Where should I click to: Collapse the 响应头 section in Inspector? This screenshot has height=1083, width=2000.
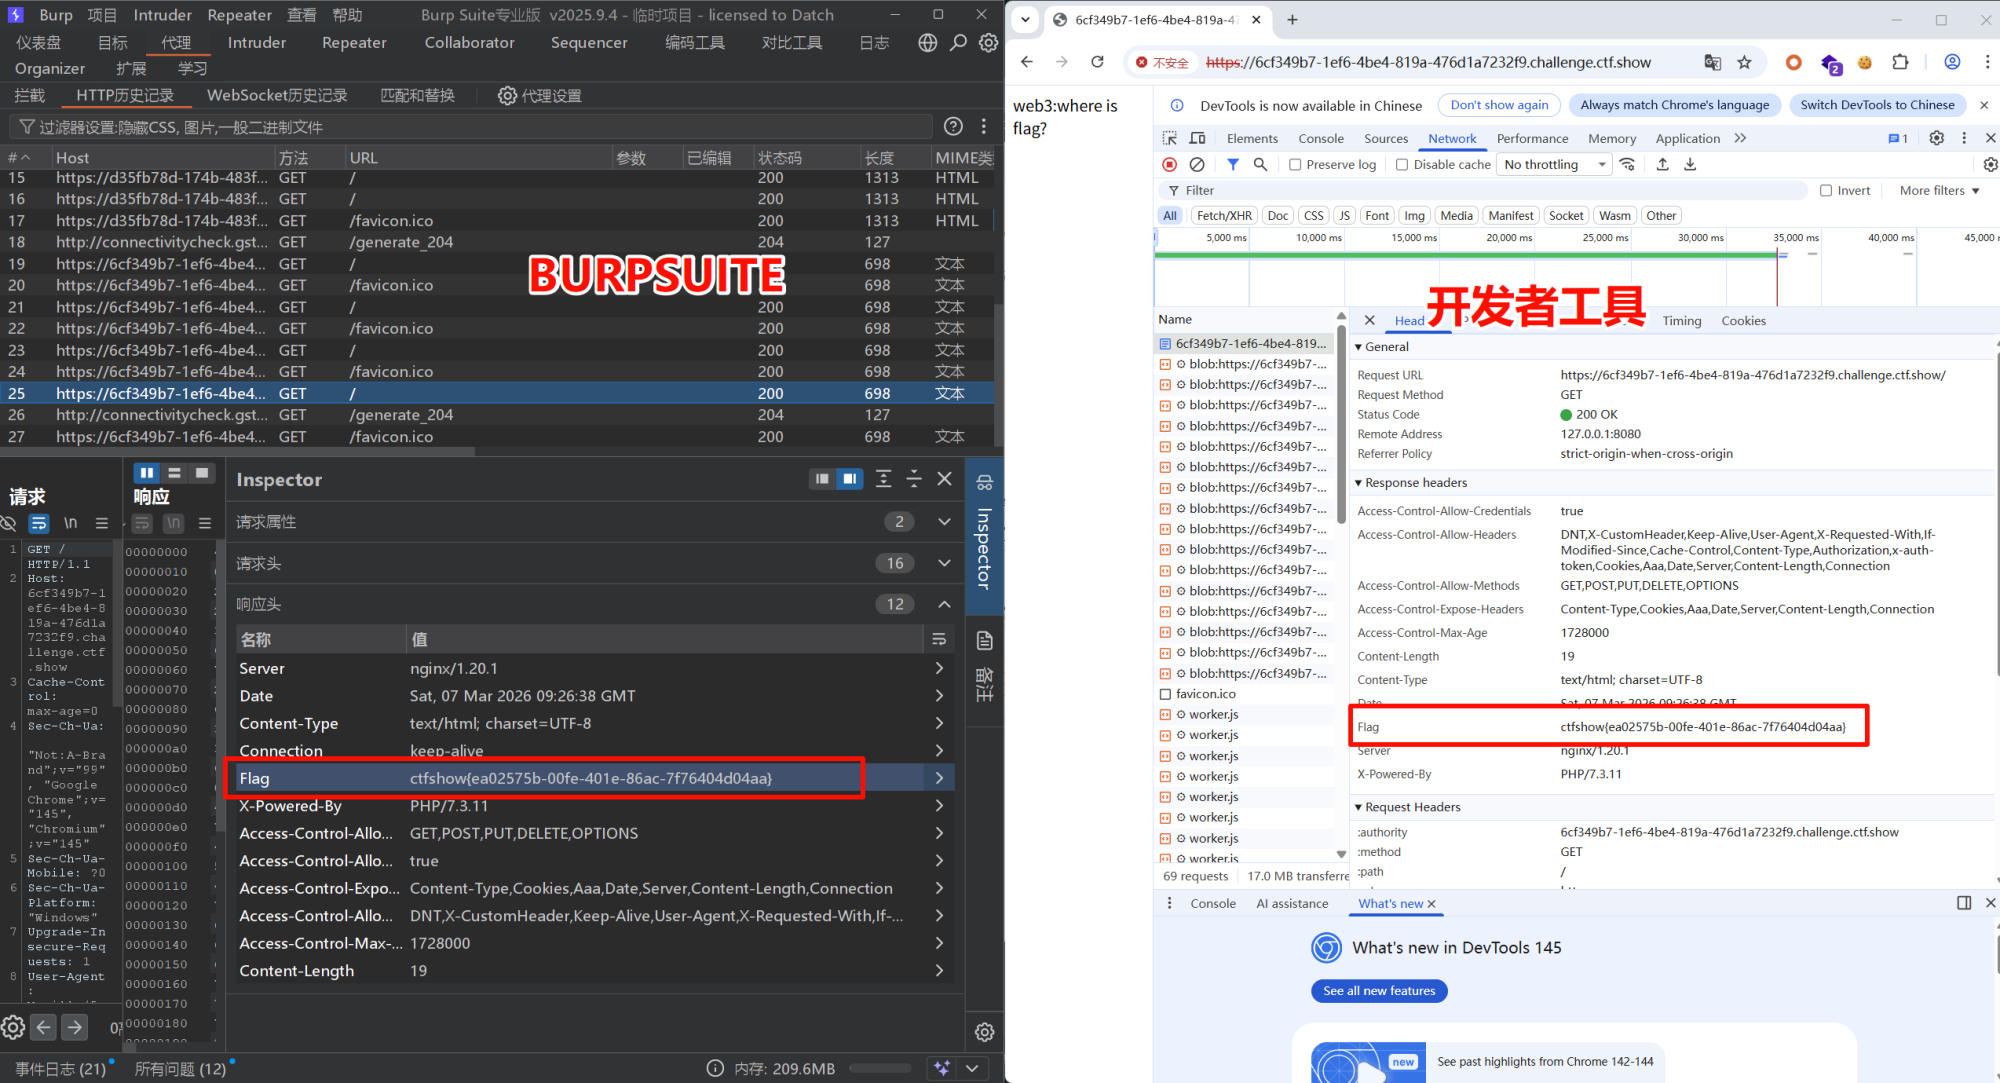click(943, 604)
